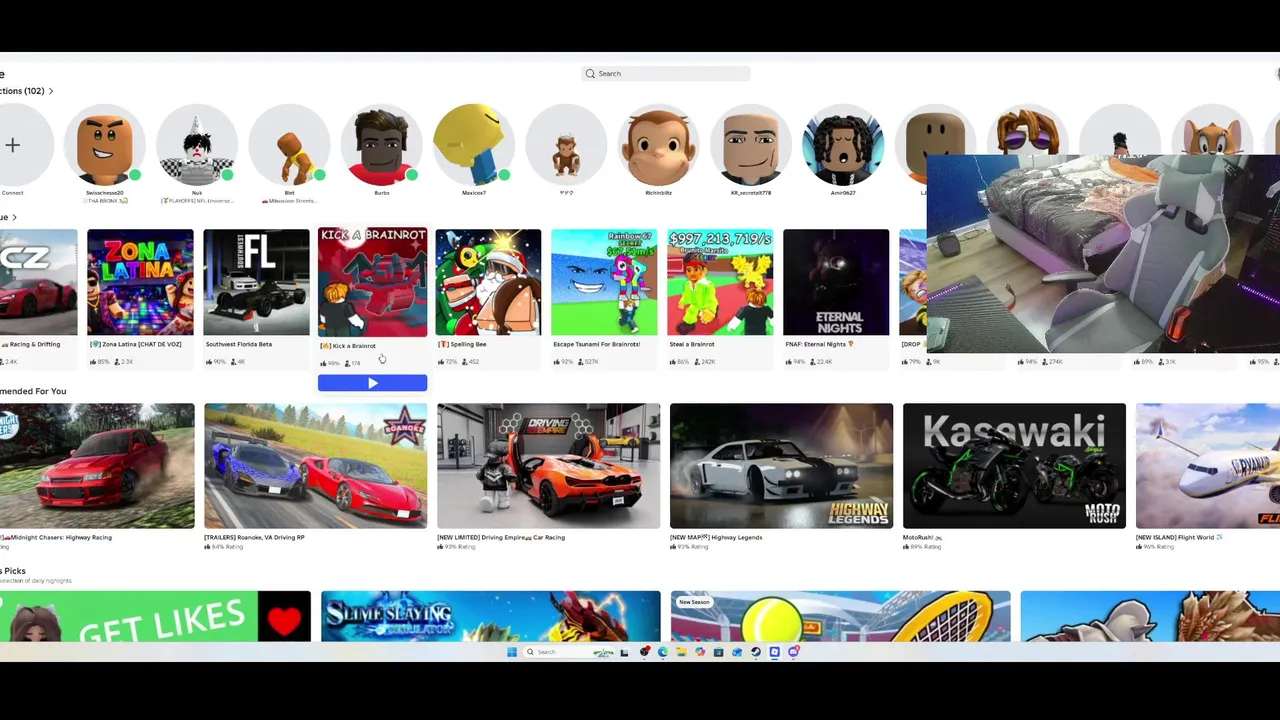Open Discord from taskbar
1280x720 pixels.
click(x=793, y=652)
